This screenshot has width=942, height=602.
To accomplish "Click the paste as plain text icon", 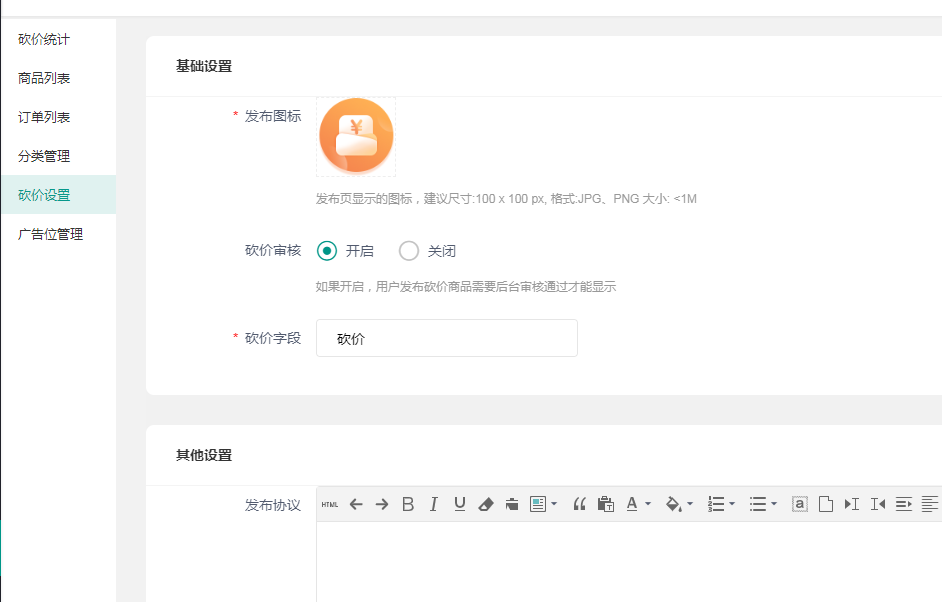I will click(x=605, y=504).
